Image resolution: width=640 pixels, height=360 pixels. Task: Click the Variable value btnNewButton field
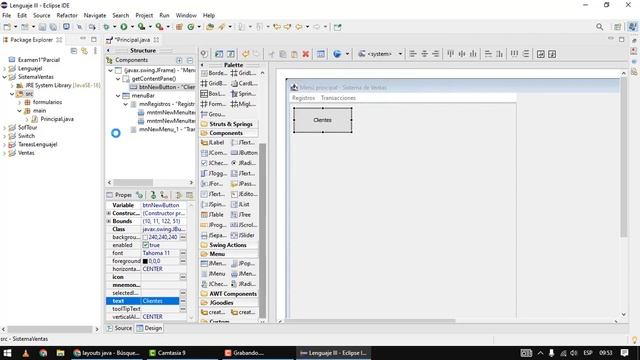164,205
